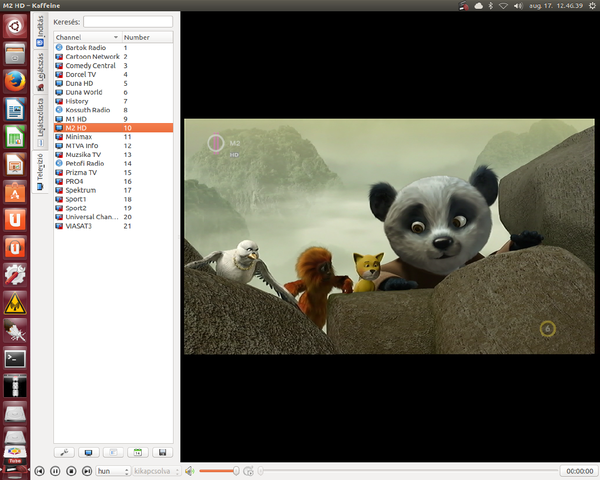Select the highlighted M2 HD row

pos(113,128)
